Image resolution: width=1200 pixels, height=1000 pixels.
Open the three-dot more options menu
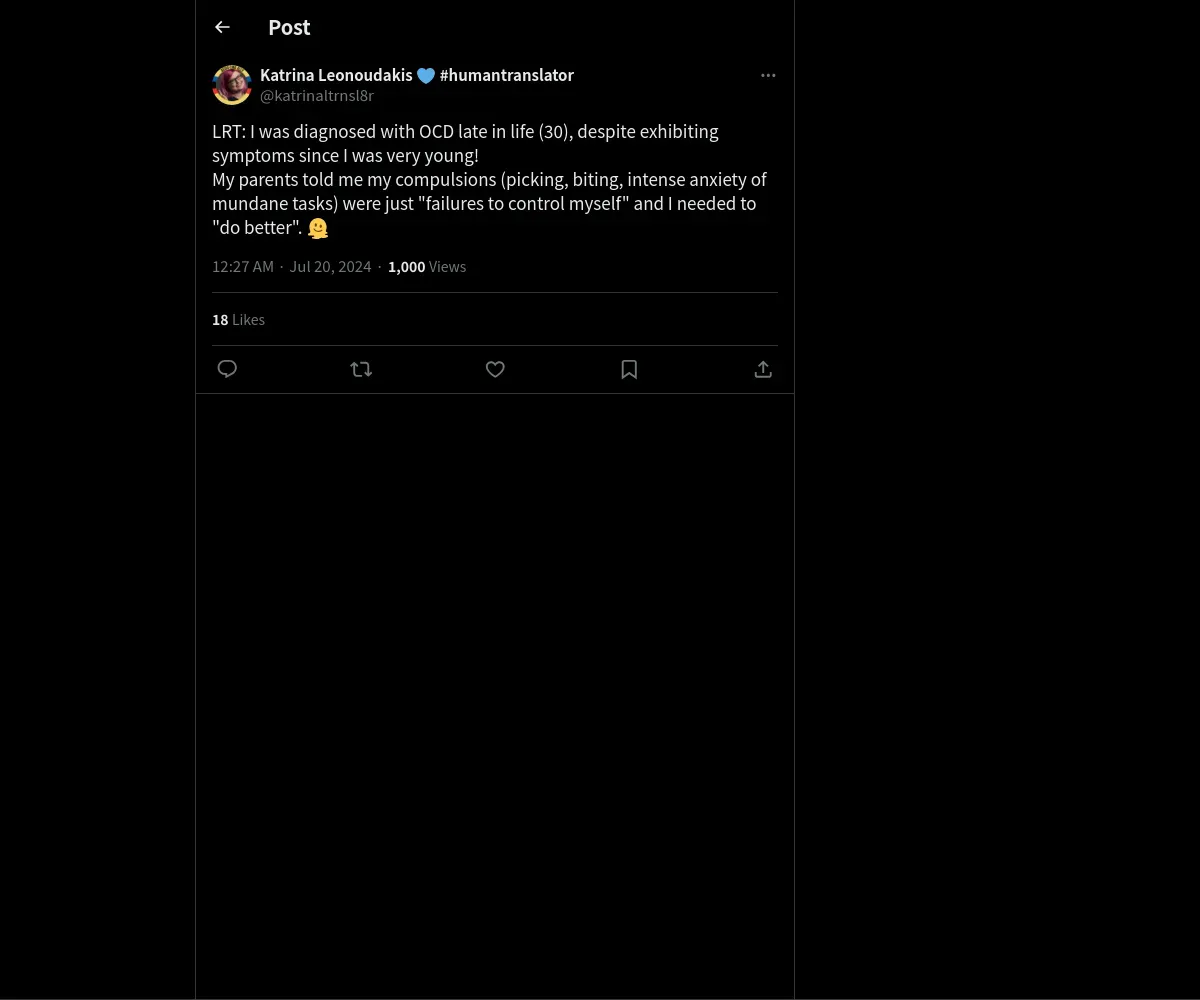point(768,75)
